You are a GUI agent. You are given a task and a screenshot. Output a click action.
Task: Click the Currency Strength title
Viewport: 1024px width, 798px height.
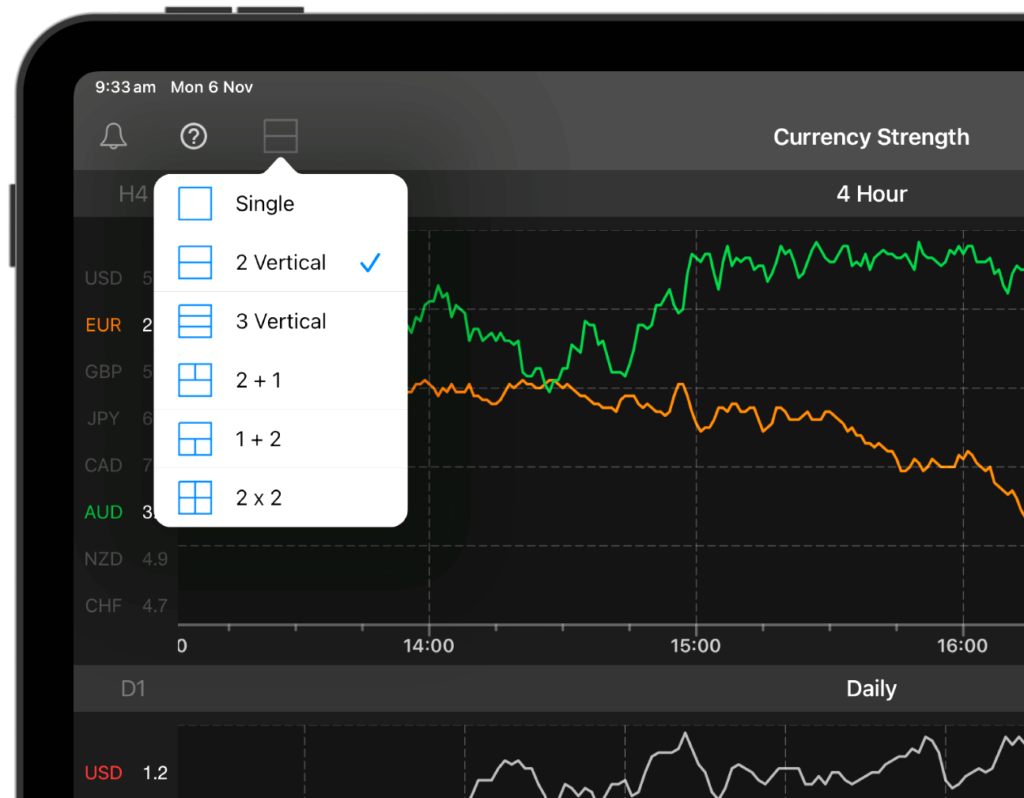871,137
